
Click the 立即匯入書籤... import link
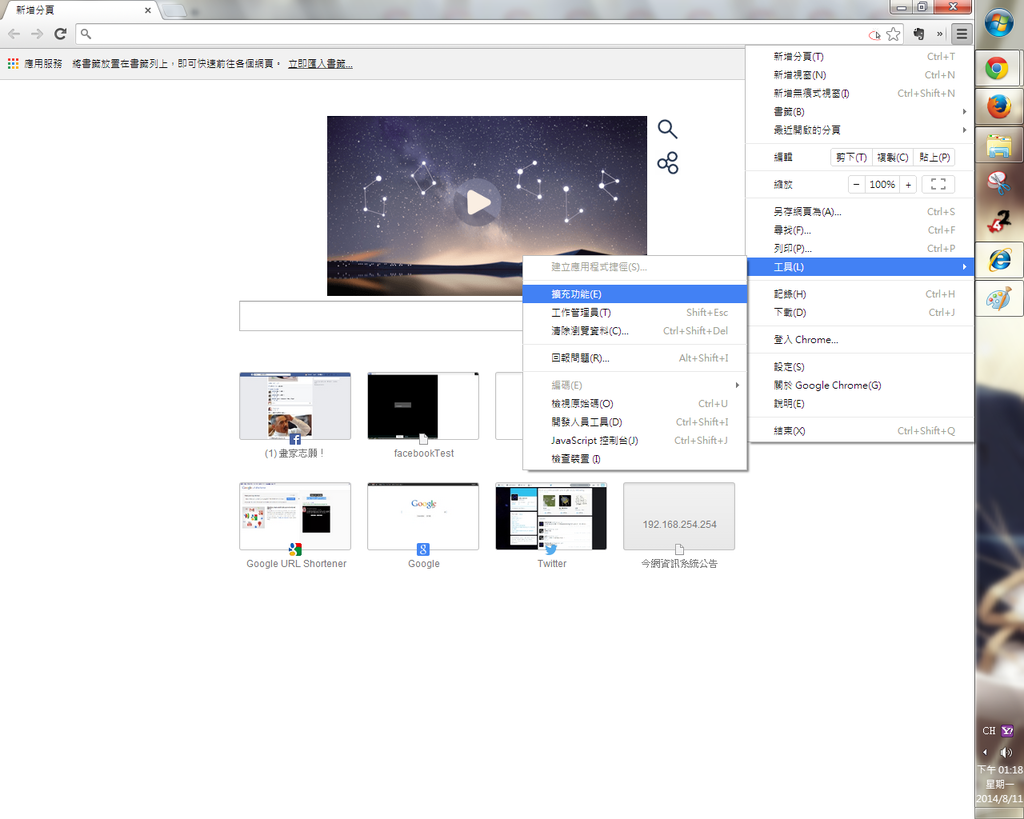[x=320, y=64]
